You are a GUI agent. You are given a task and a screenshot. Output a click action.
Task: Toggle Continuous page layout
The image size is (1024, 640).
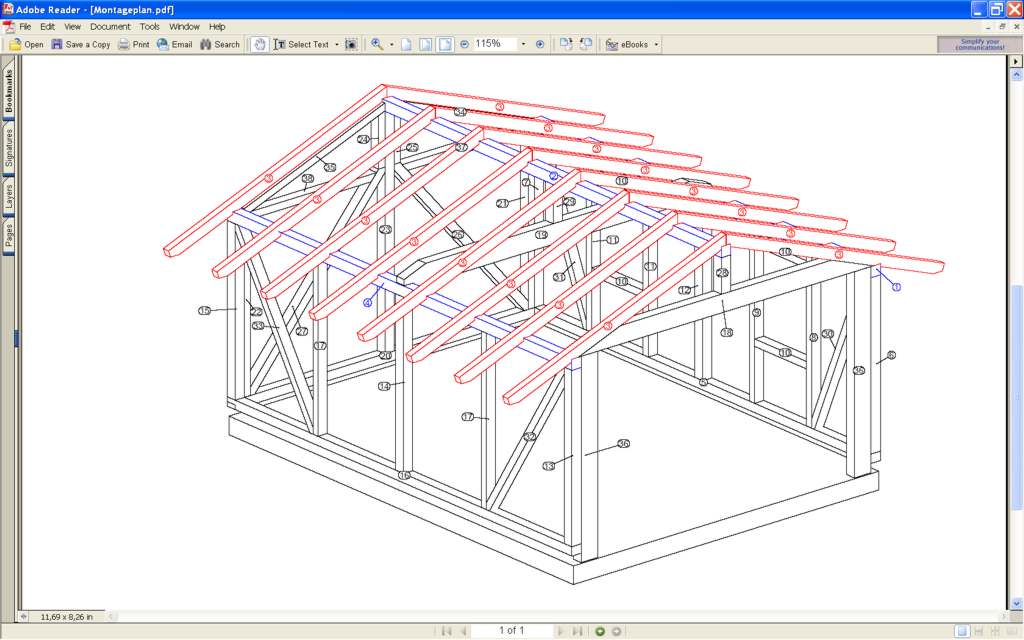coord(977,631)
